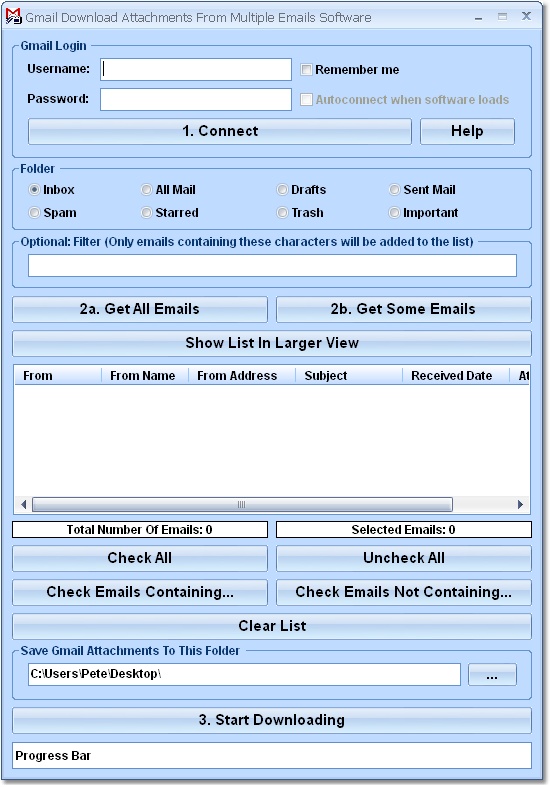Click Total Number Of Emails: 0 label
Image resolution: width=550 pixels, height=787 pixels.
click(140, 530)
